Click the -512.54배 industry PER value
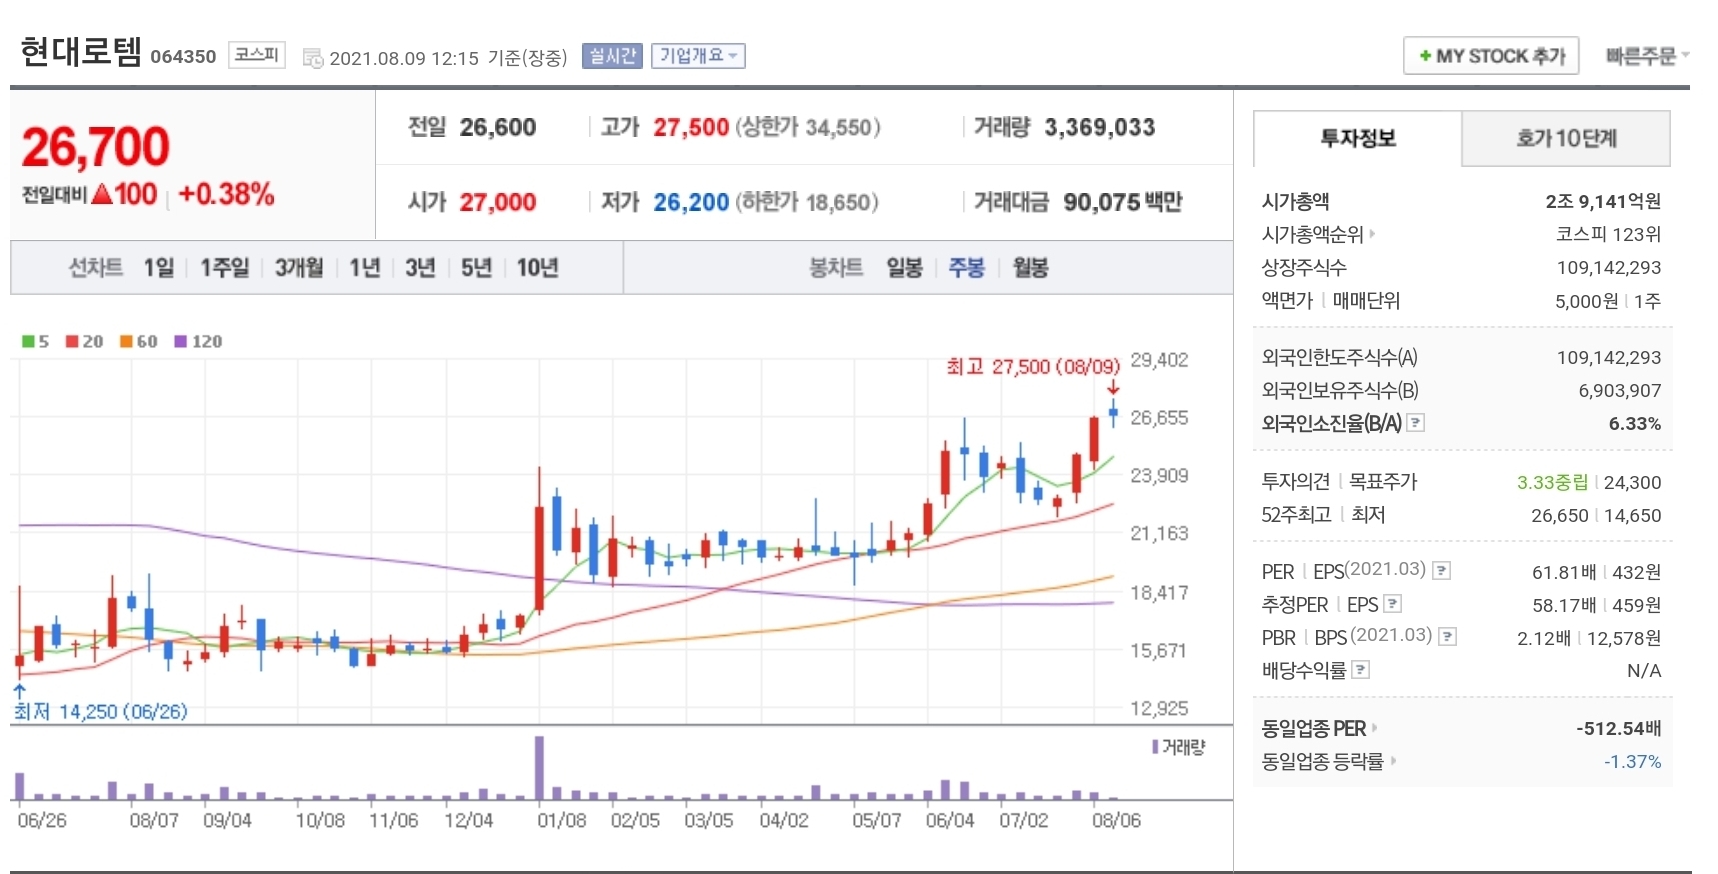 (1618, 728)
